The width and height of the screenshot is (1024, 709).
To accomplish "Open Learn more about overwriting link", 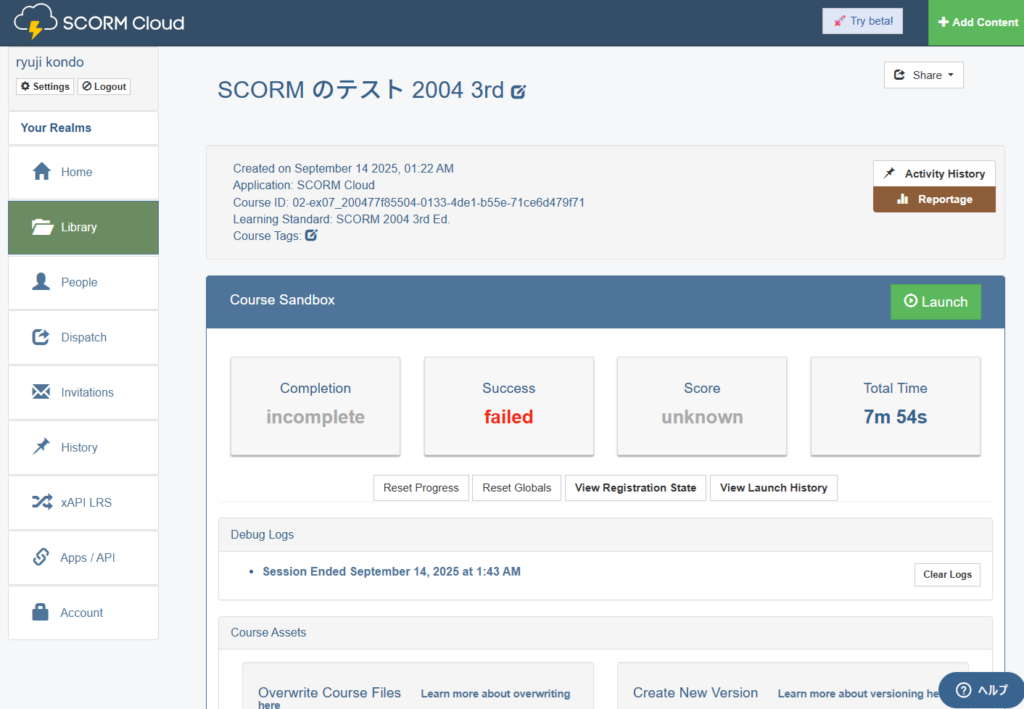I will pyautogui.click(x=495, y=693).
